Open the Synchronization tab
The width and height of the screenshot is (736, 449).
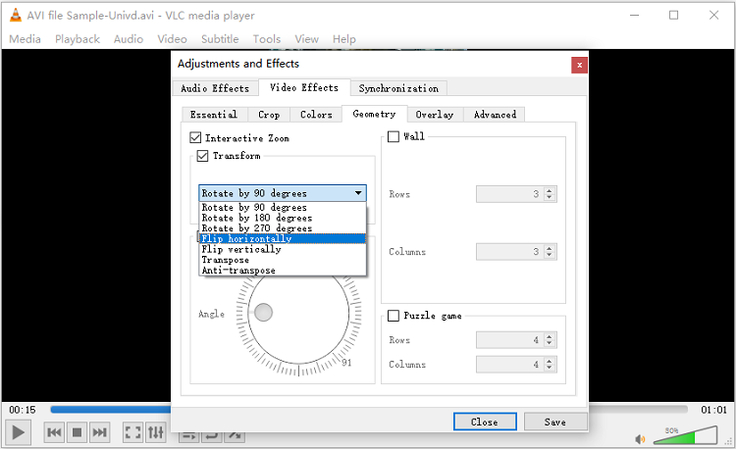pyautogui.click(x=399, y=88)
